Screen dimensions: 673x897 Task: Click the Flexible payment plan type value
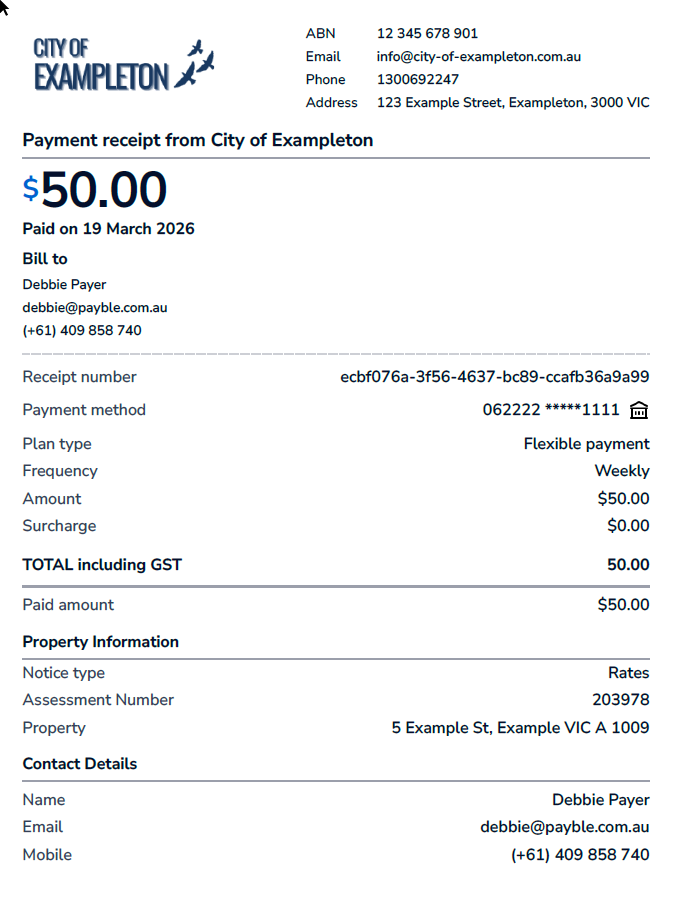tap(586, 444)
